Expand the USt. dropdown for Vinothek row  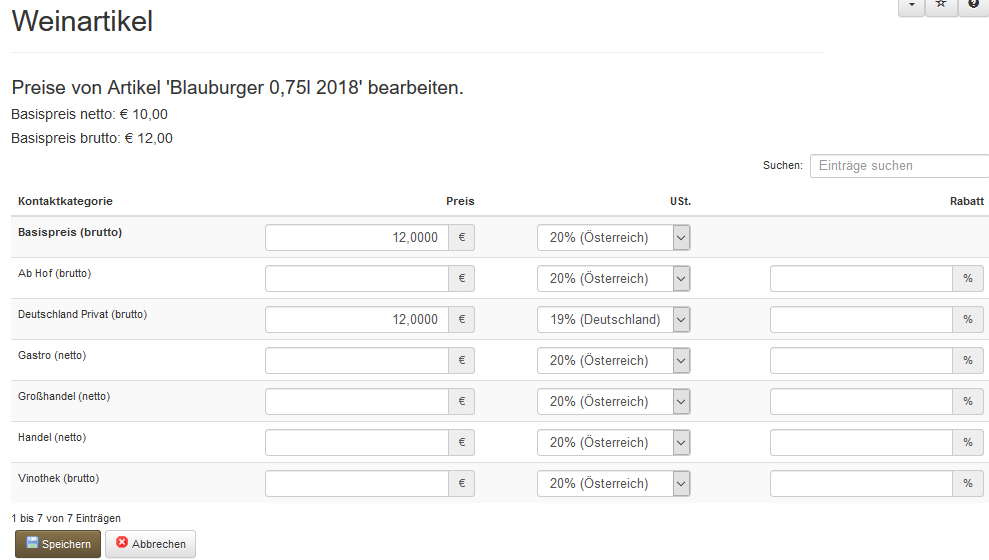click(613, 484)
